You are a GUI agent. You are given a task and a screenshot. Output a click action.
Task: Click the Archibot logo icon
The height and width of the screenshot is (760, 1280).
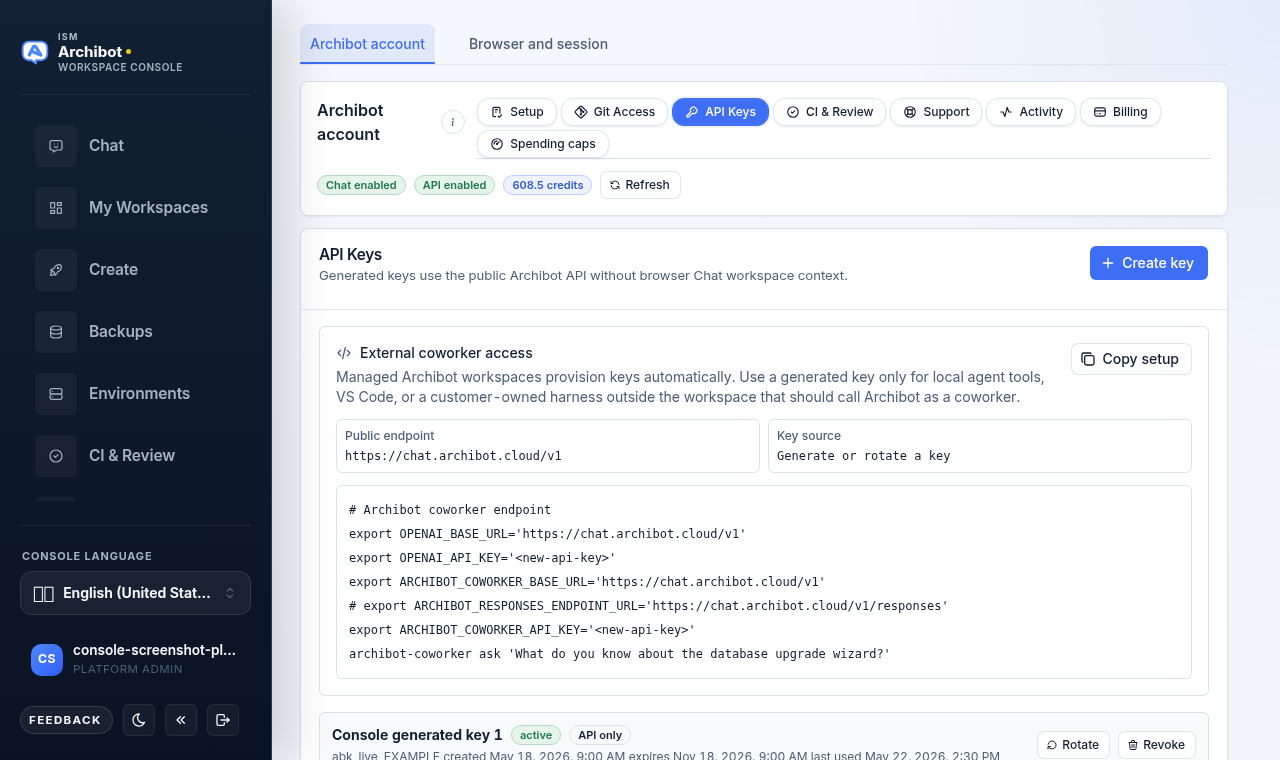35,52
